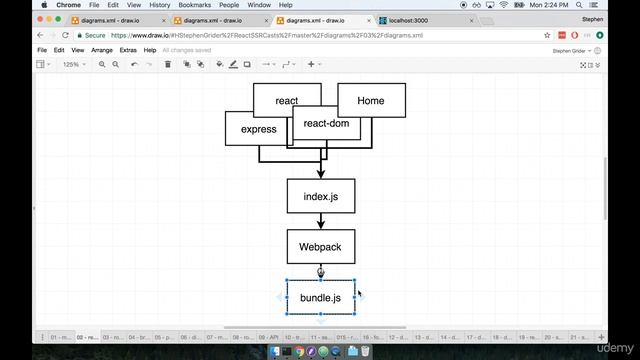Open the line color pencil tool
Image resolution: width=640 pixels, height=360 pixels.
tap(233, 64)
